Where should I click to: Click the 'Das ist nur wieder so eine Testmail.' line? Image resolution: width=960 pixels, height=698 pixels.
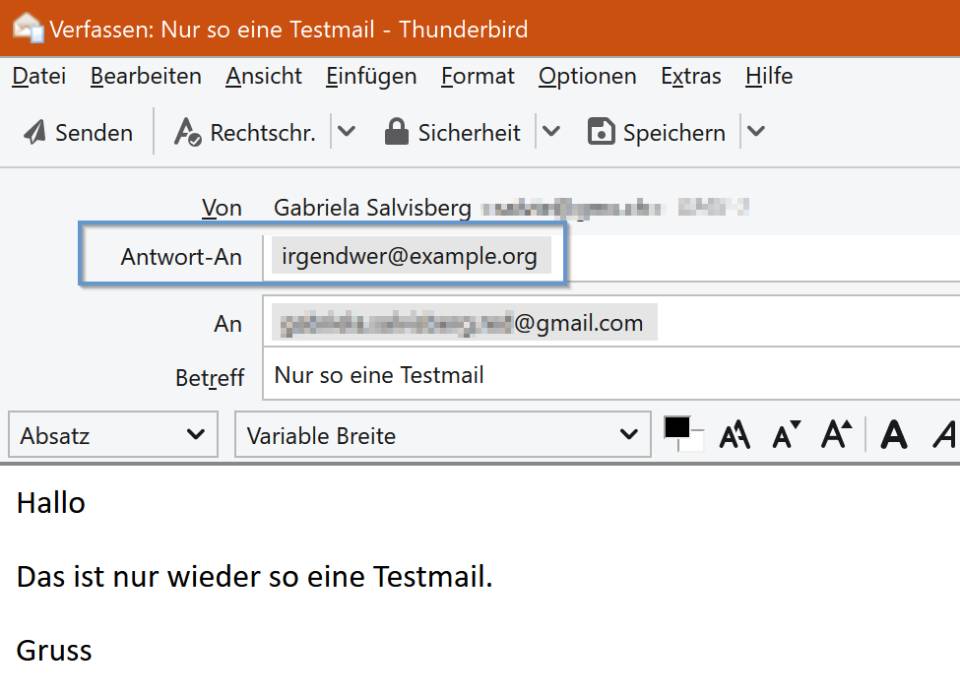click(x=254, y=576)
